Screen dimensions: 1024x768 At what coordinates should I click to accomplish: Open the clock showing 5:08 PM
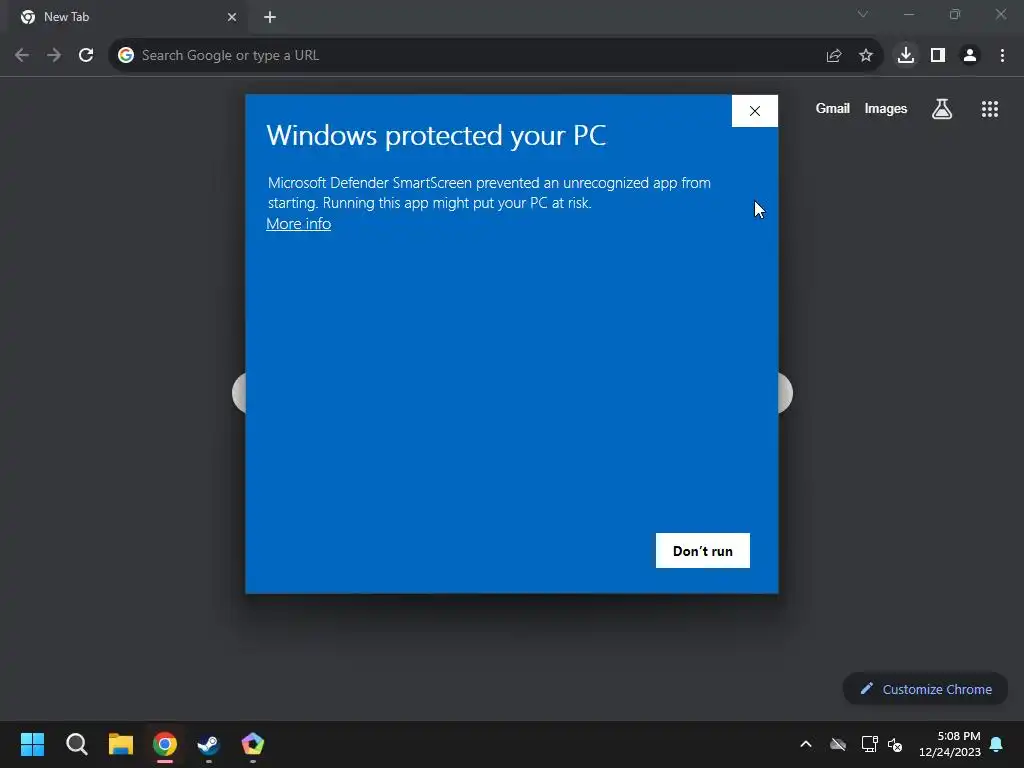(950, 744)
